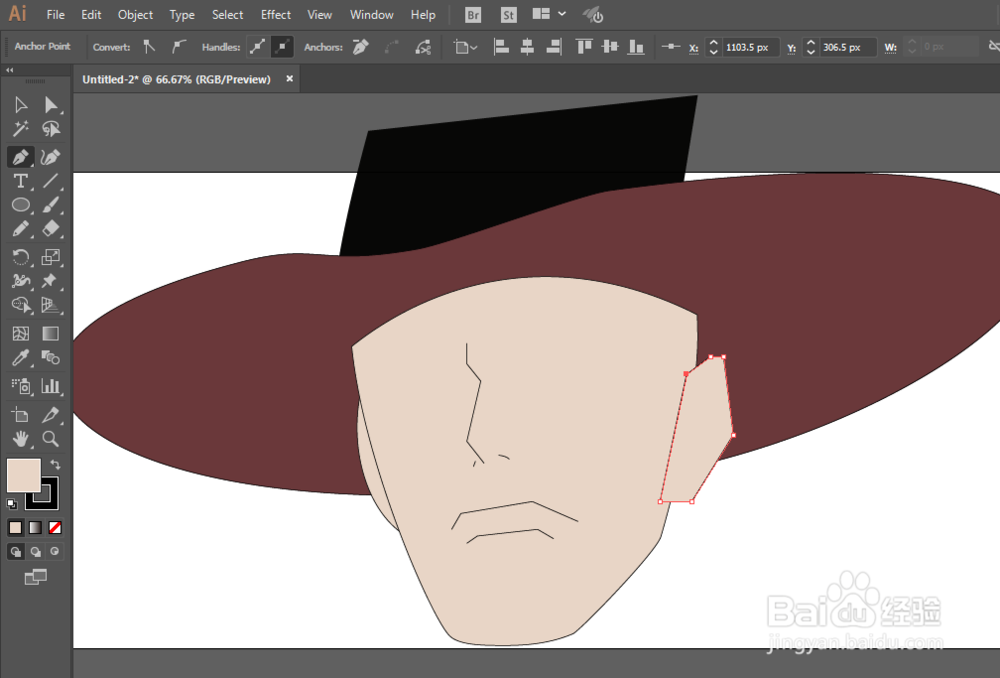Image resolution: width=1000 pixels, height=678 pixels.
Task: Select the Zoom magnifier tool
Action: point(51,438)
